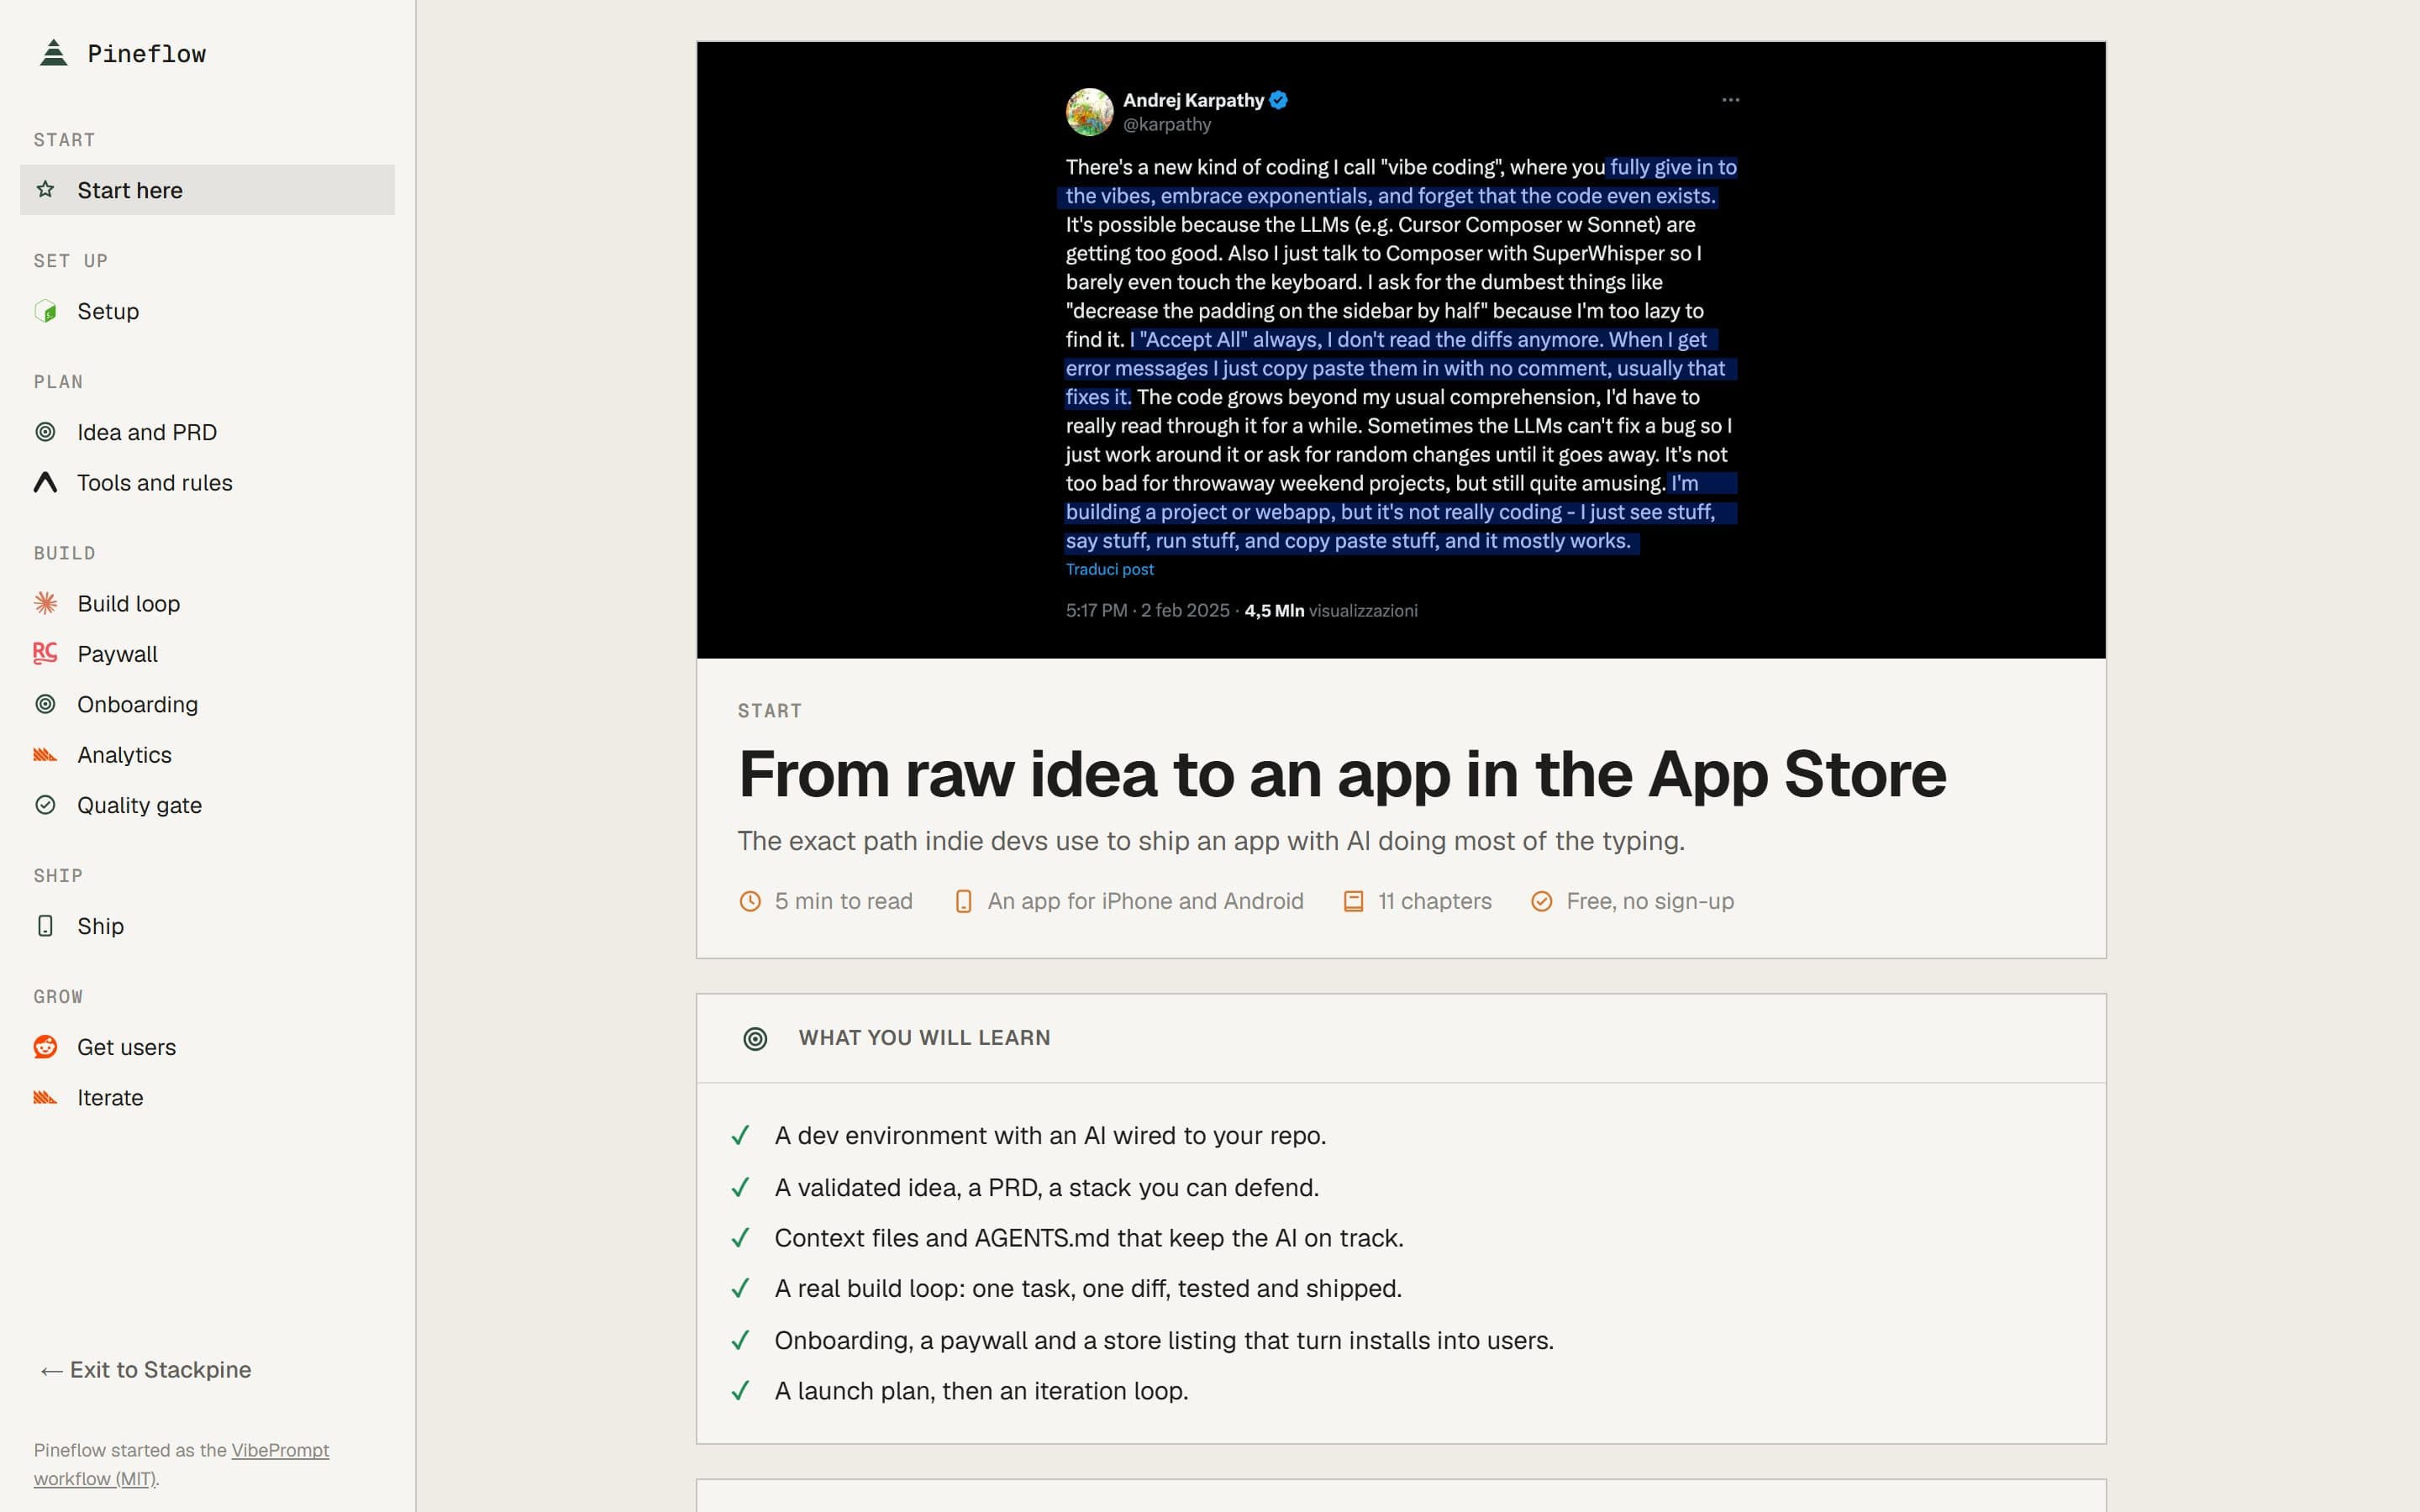Click the @karpathy handle in the tweet
2420x1512 pixels.
click(x=1167, y=125)
